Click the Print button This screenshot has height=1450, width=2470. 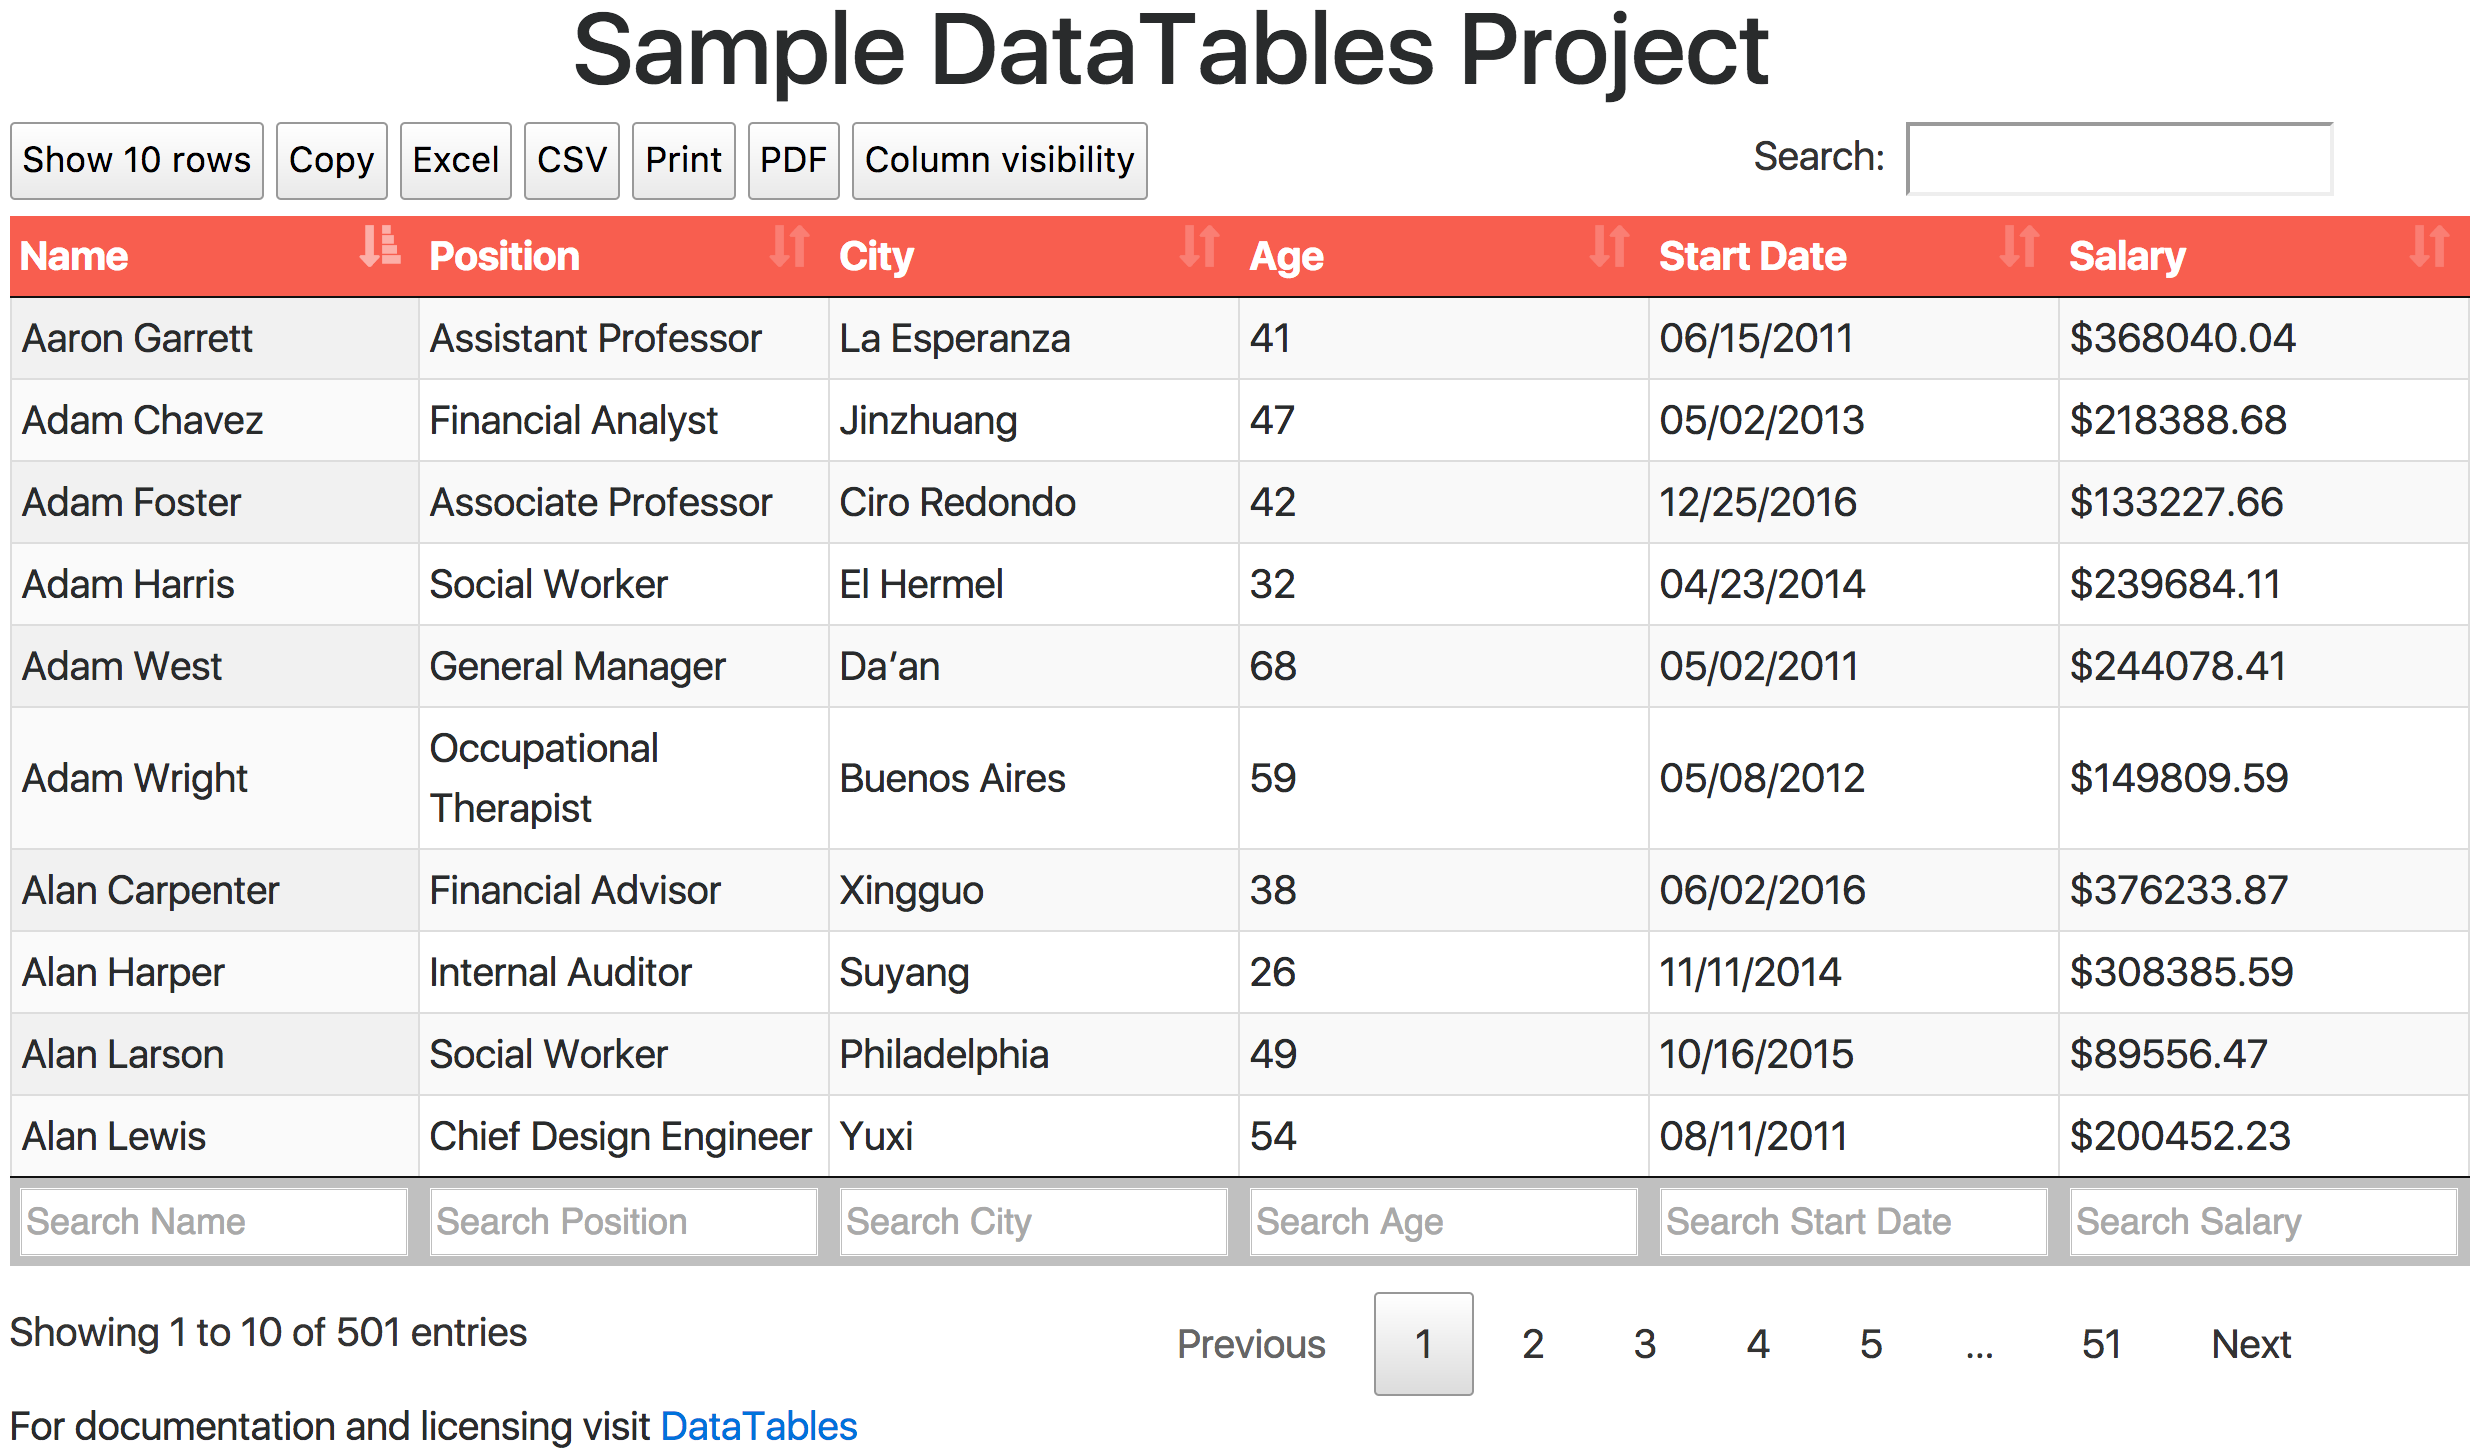(683, 160)
